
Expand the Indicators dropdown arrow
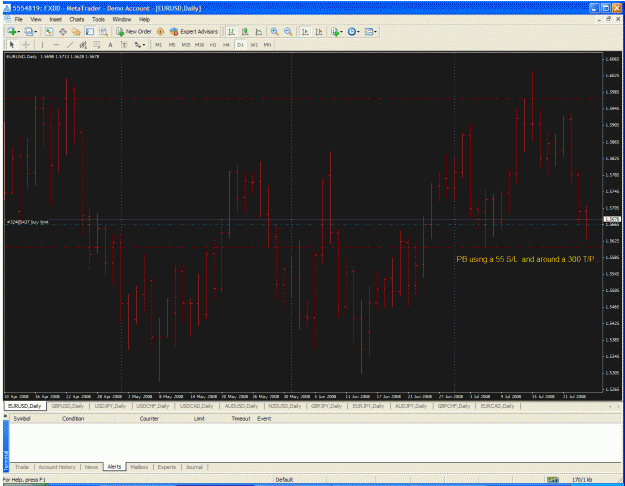click(x=342, y=31)
